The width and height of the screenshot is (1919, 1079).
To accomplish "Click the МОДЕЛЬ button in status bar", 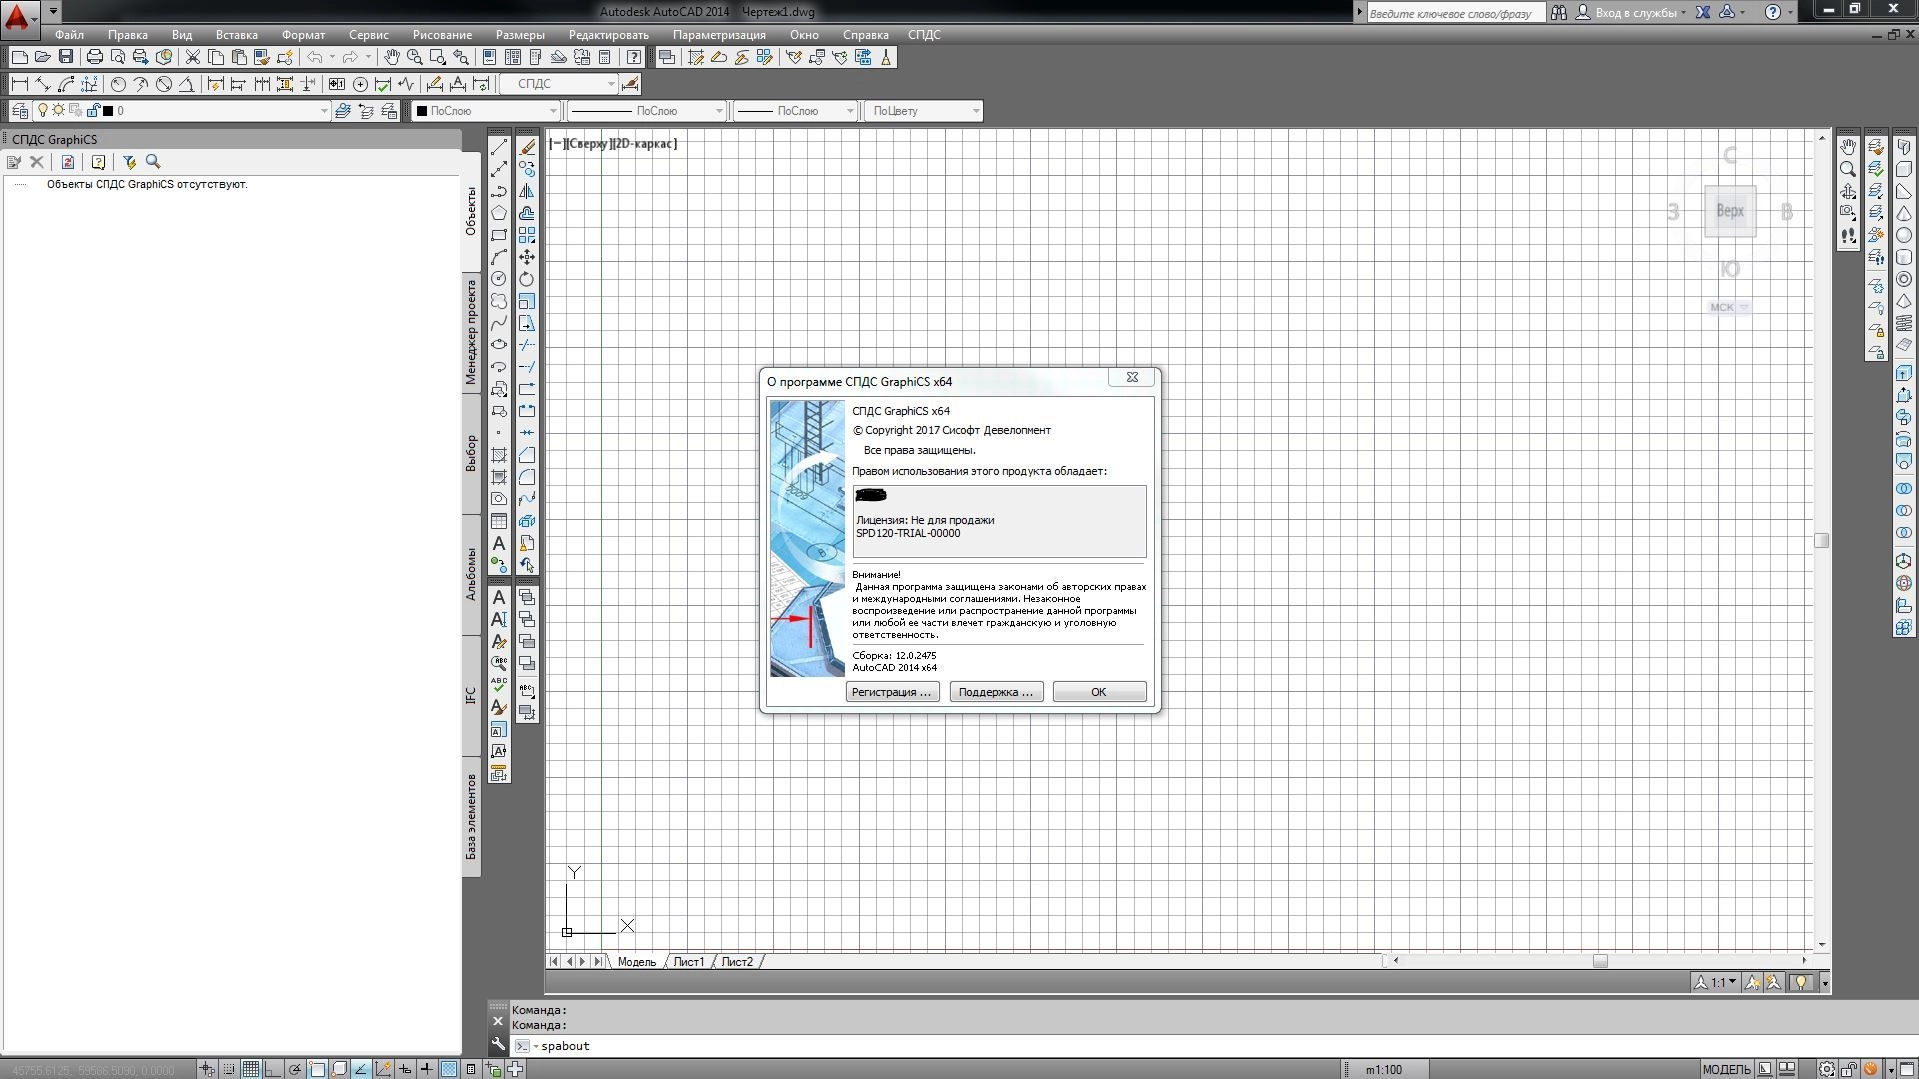I will click(1726, 1069).
